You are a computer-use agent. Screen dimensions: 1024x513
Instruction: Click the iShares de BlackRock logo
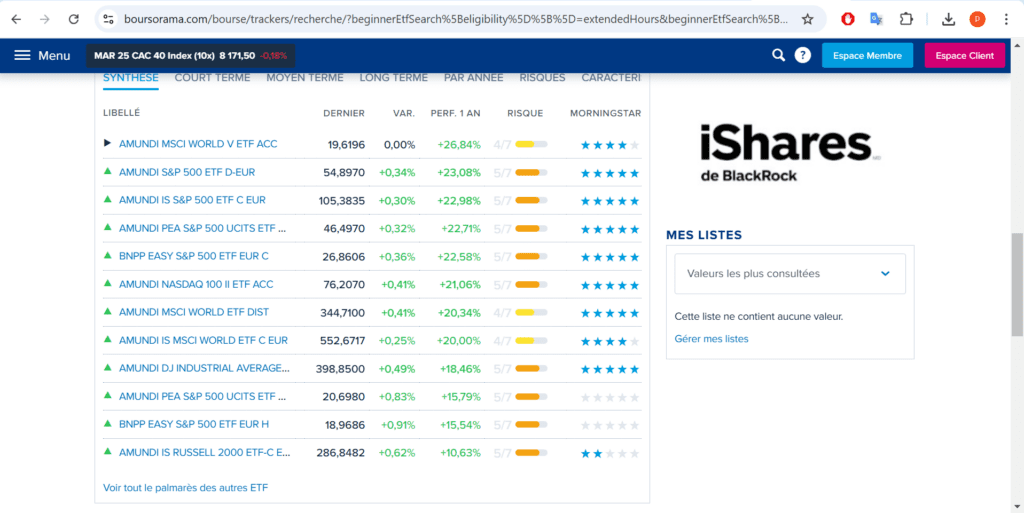click(790, 153)
